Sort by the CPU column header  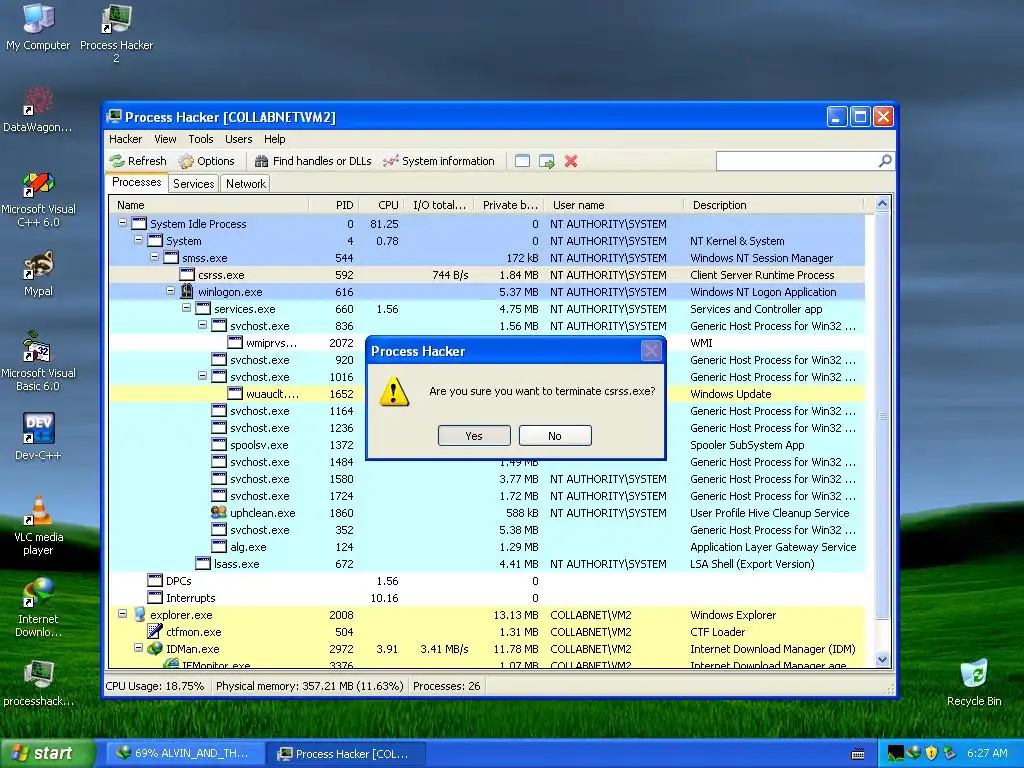(381, 205)
